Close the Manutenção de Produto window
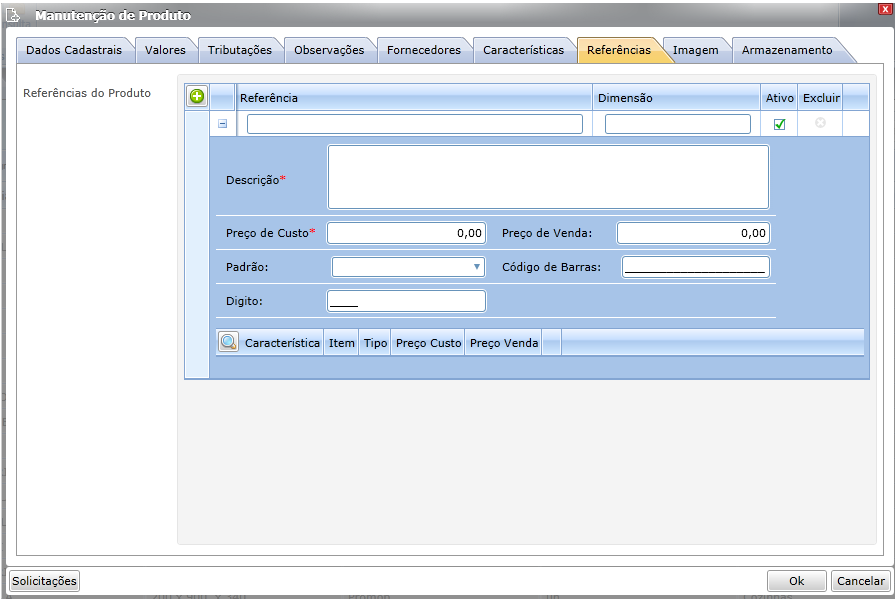Image resolution: width=895 pixels, height=599 pixels. 885,9
